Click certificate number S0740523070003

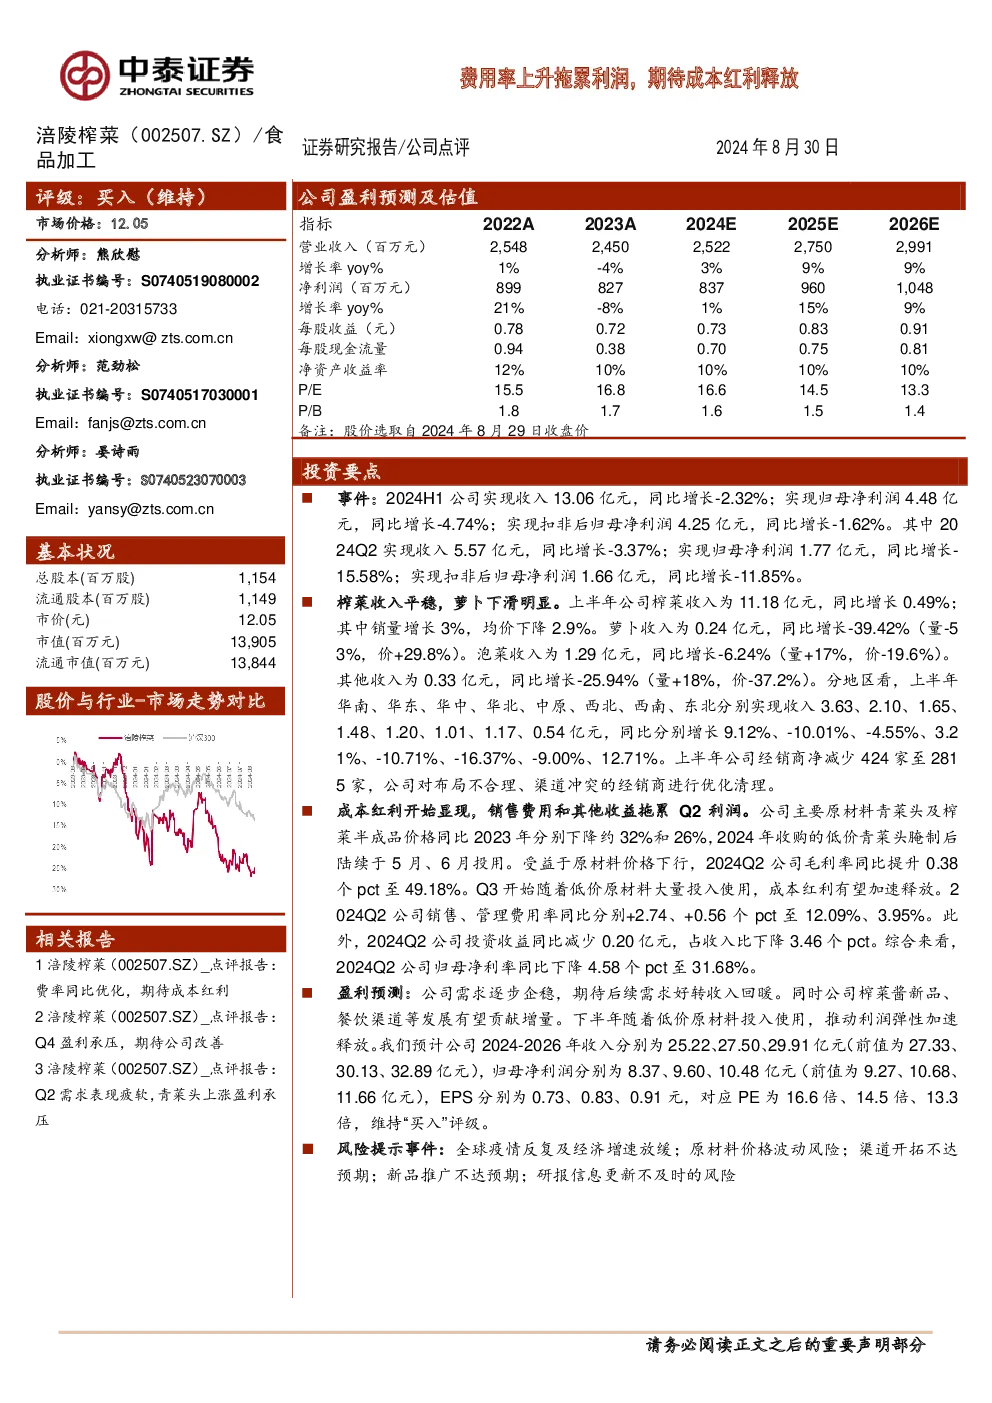coord(193,480)
